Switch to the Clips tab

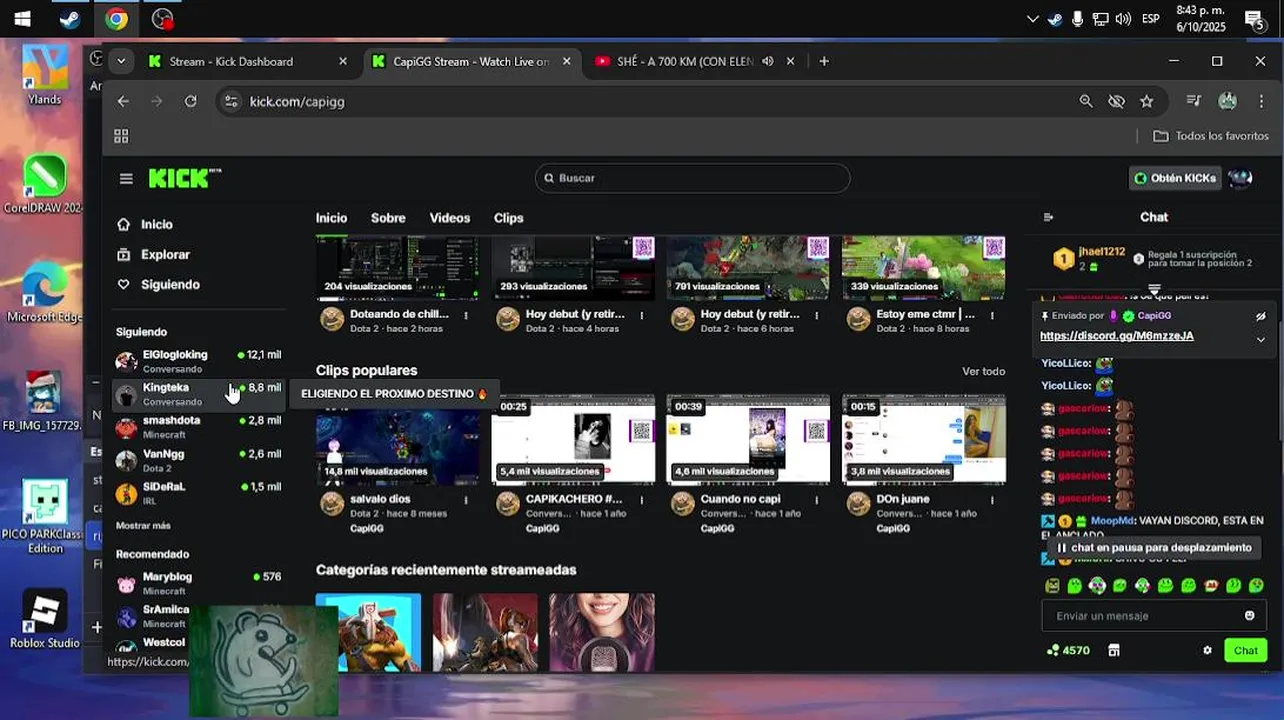point(508,218)
